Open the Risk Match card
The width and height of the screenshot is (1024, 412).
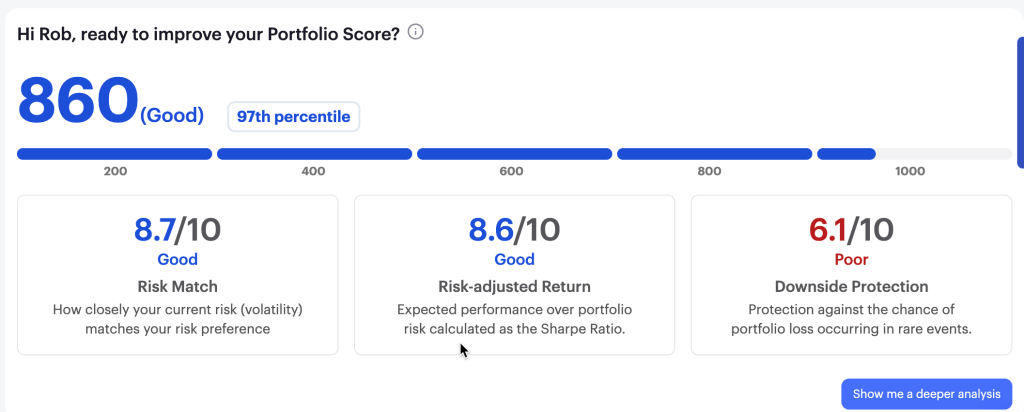178,274
